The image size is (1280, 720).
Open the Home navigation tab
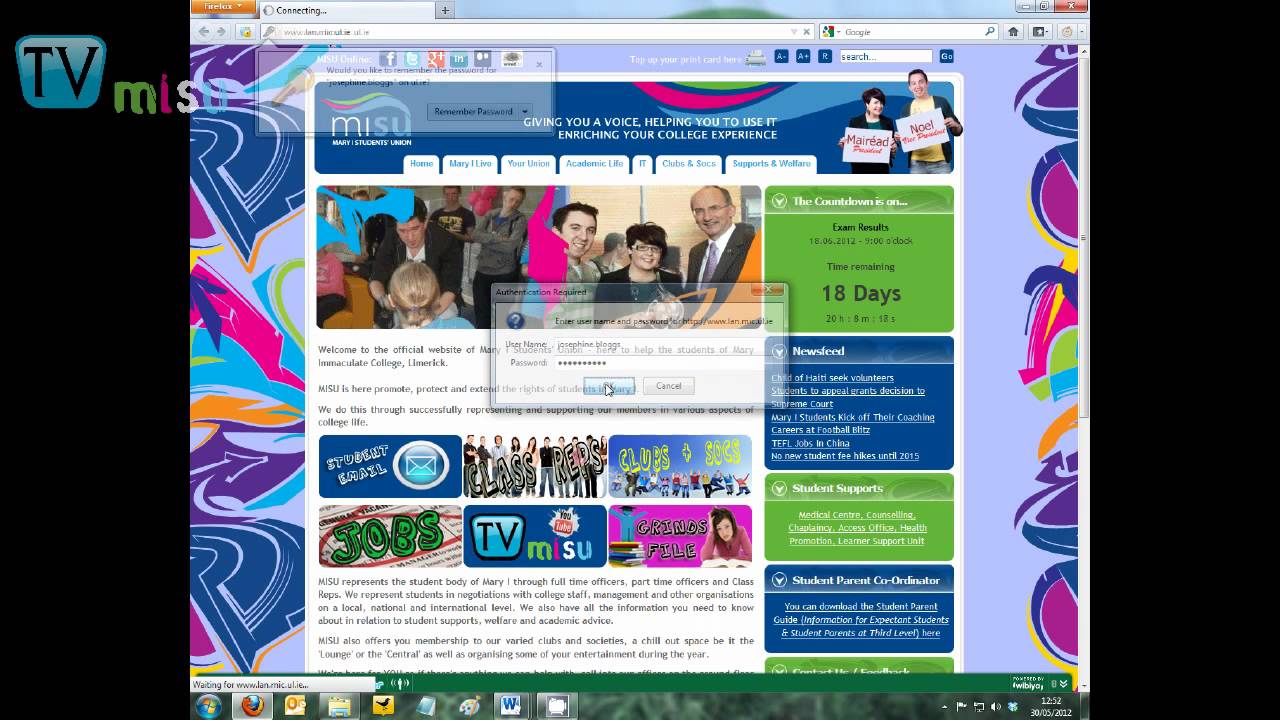(421, 164)
